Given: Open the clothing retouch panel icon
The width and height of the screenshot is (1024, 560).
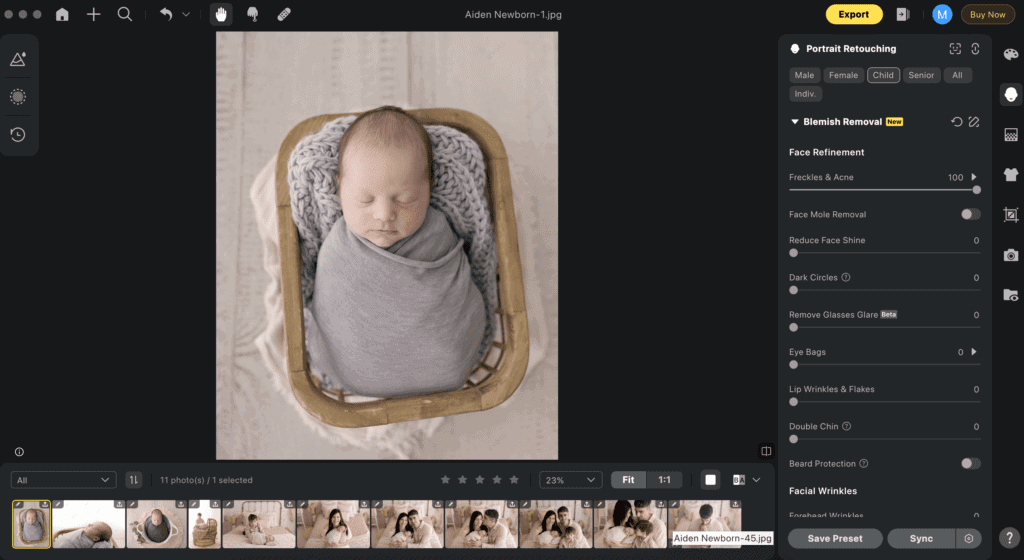Looking at the screenshot, I should 1011,174.
